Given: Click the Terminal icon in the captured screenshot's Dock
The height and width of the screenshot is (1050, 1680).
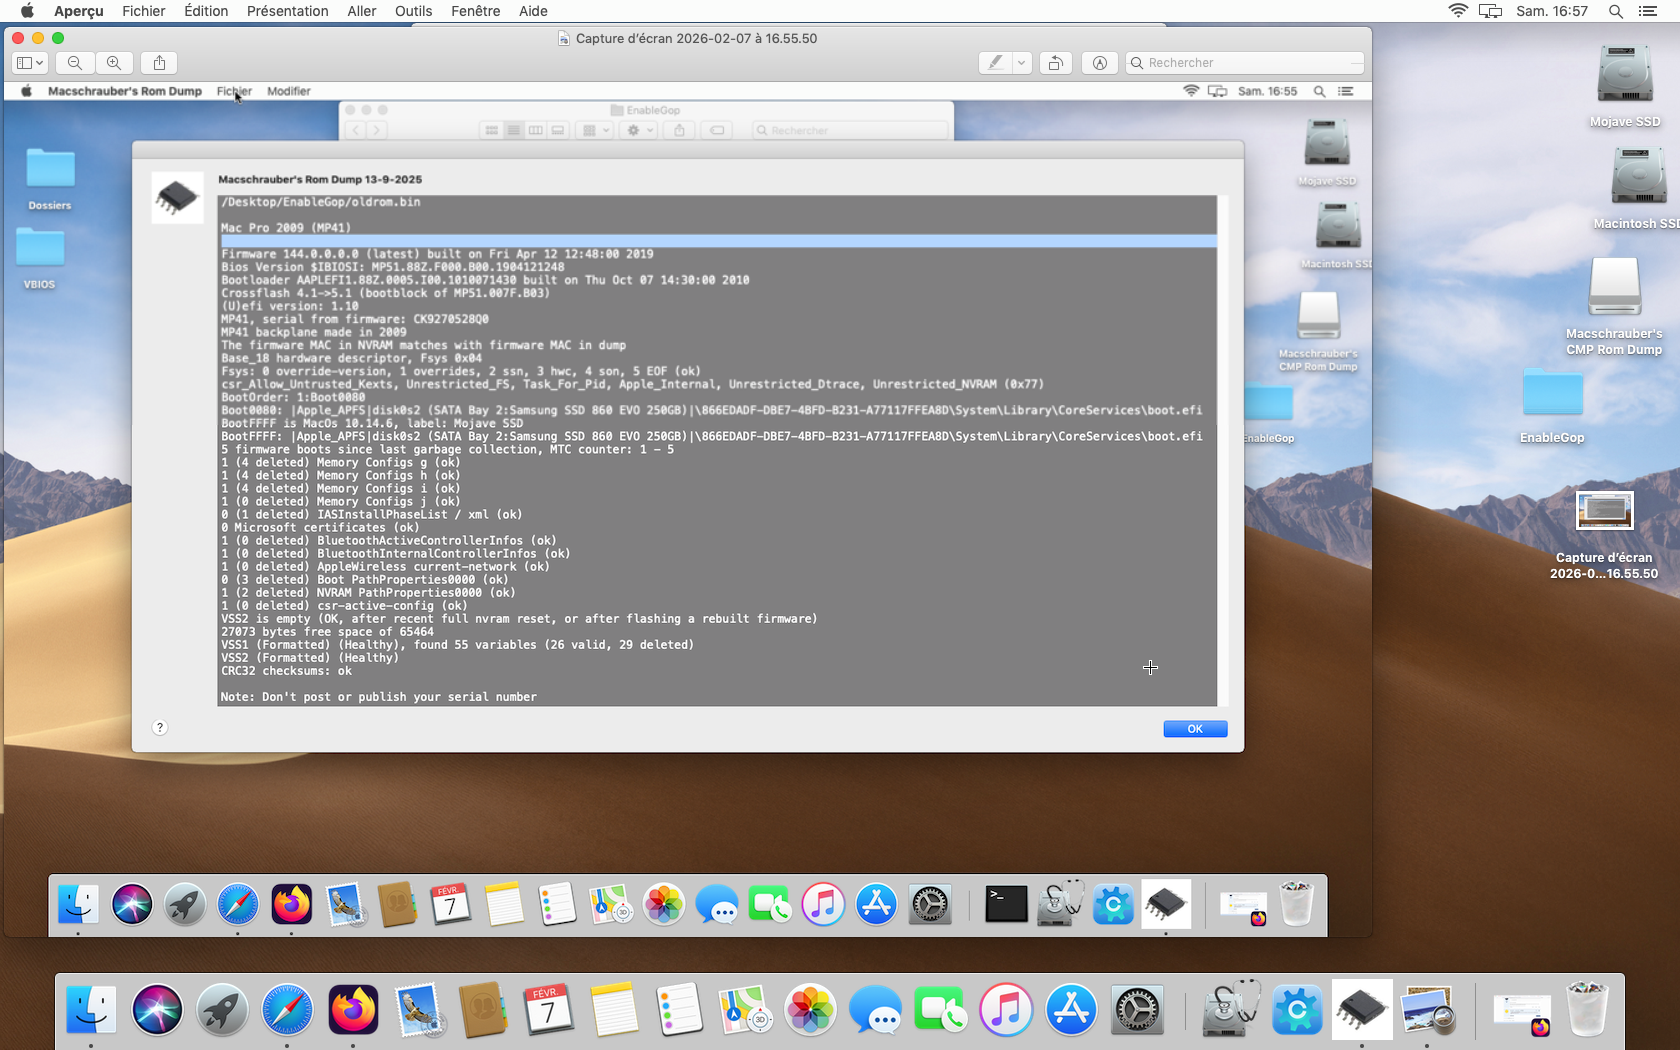Looking at the screenshot, I should 1006,904.
